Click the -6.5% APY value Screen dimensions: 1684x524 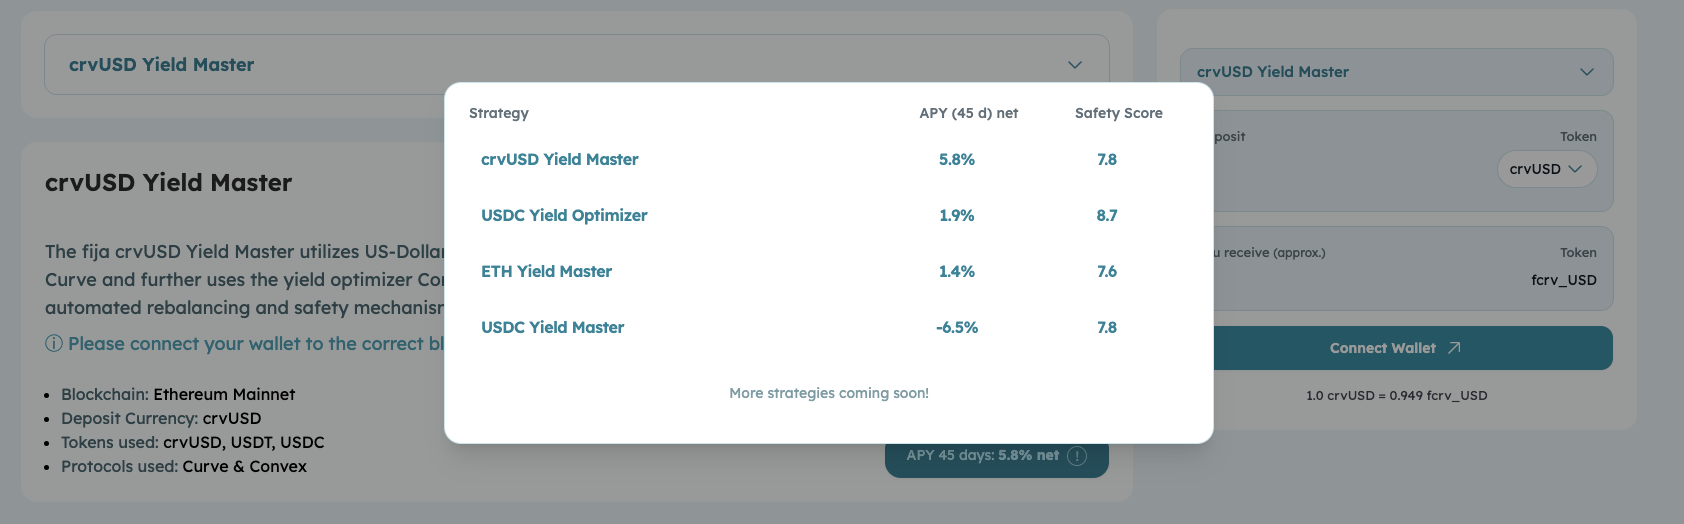[957, 328]
